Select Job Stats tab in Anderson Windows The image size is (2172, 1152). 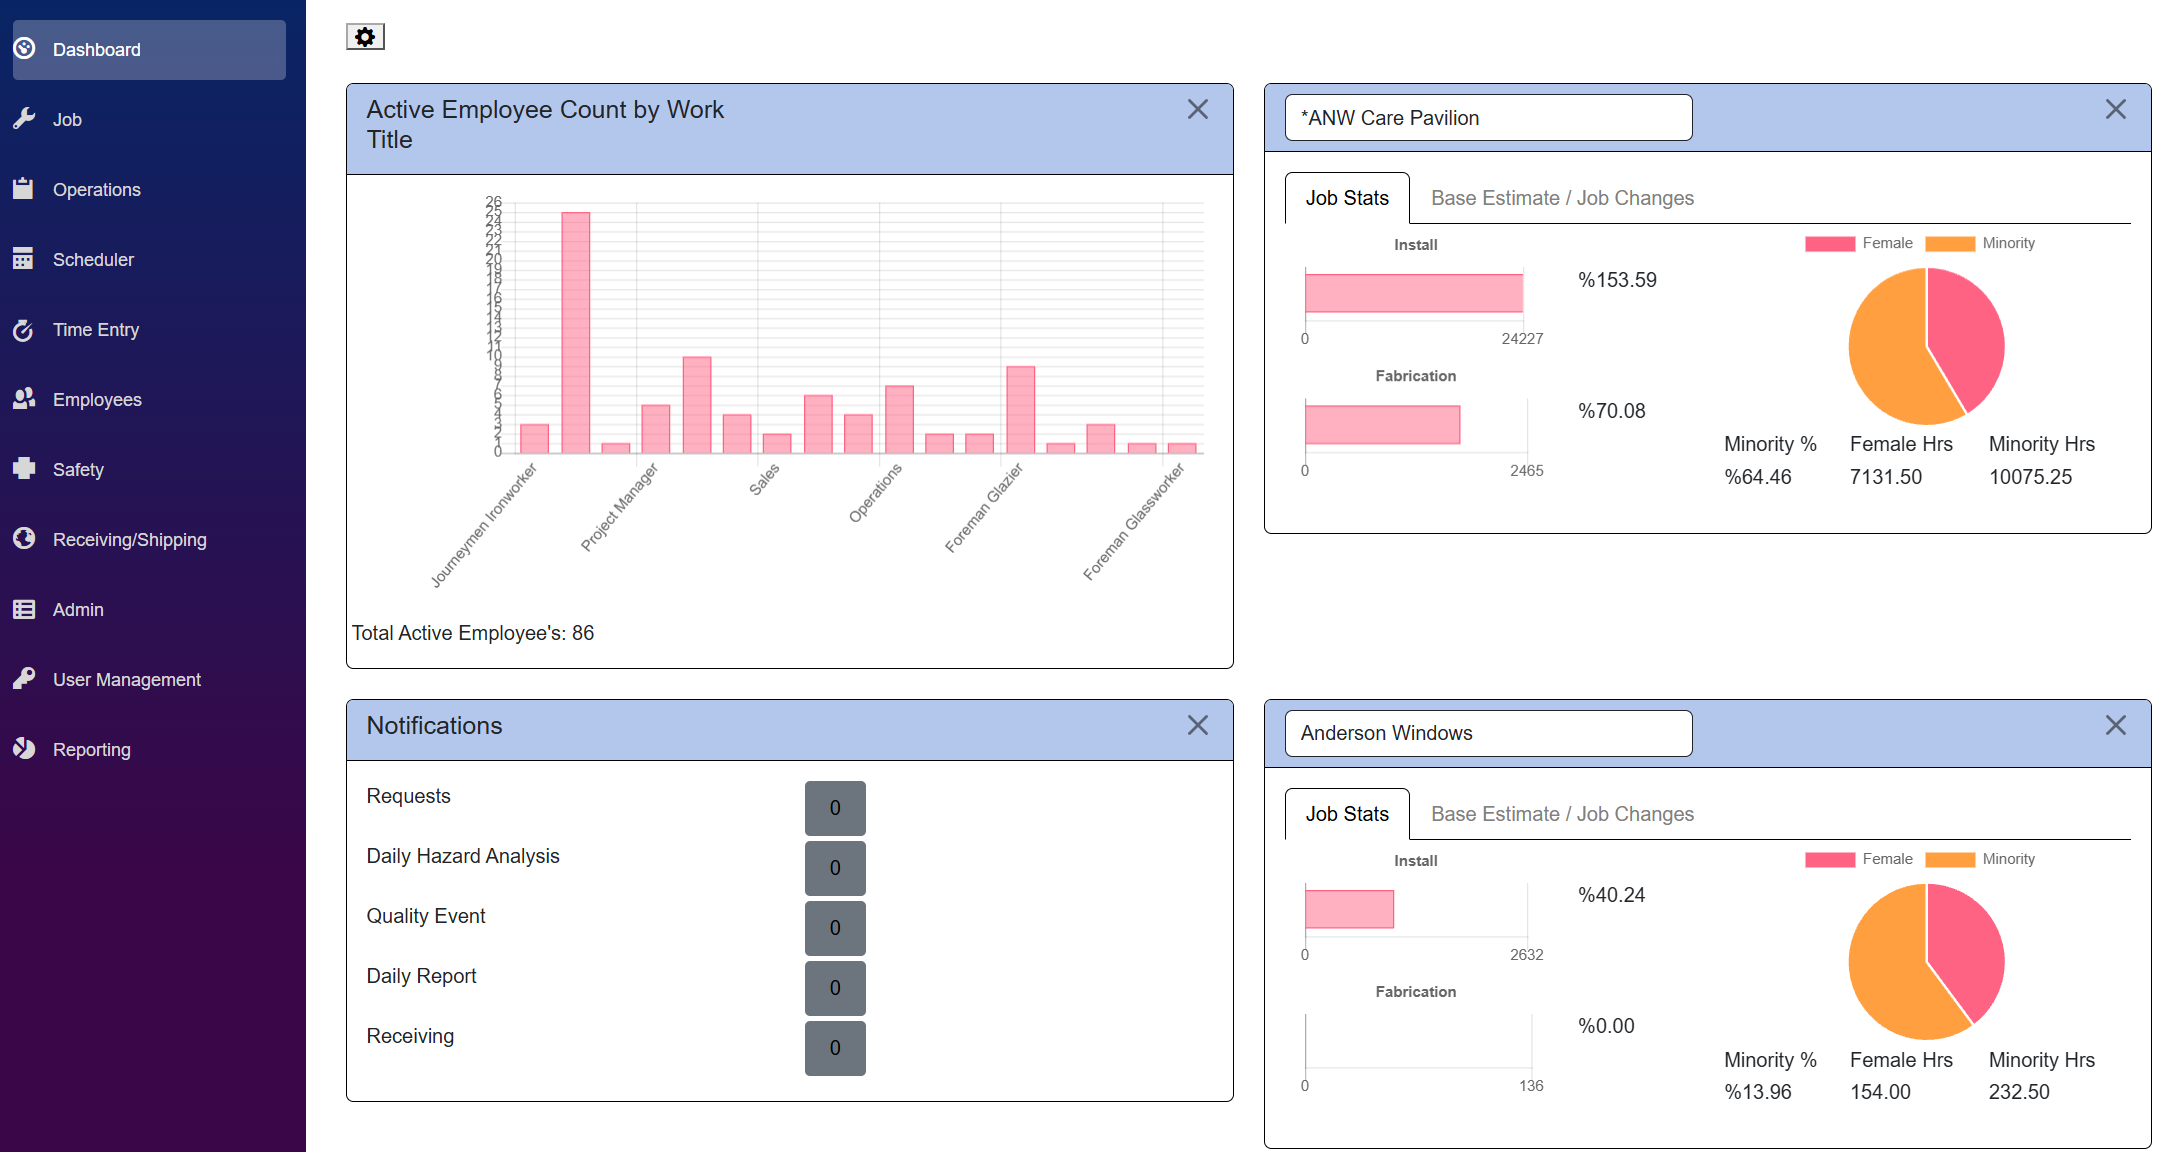point(1347,814)
